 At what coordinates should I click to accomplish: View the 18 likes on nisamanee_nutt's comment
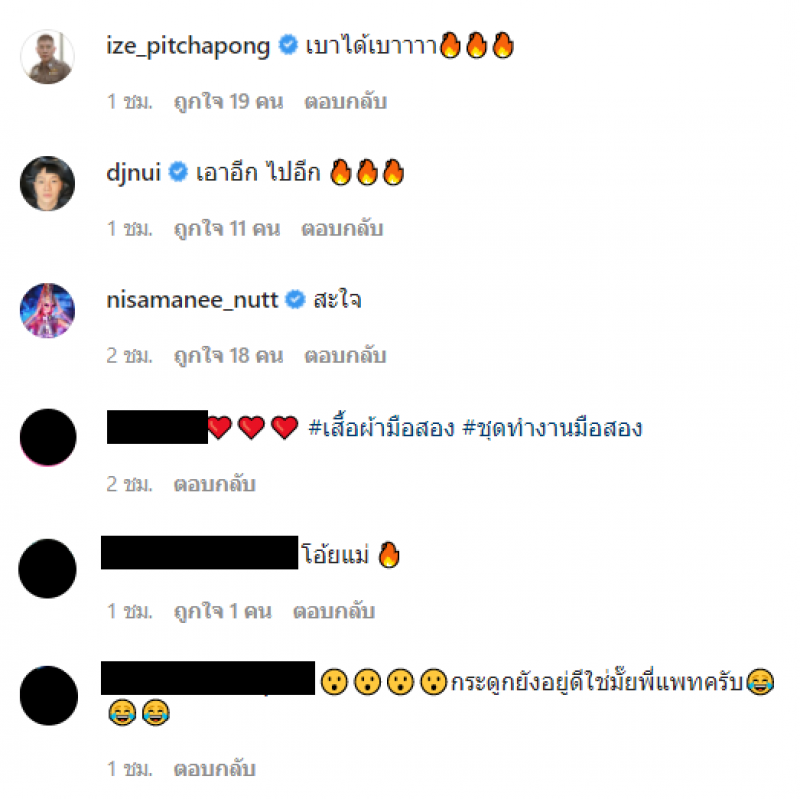(229, 356)
